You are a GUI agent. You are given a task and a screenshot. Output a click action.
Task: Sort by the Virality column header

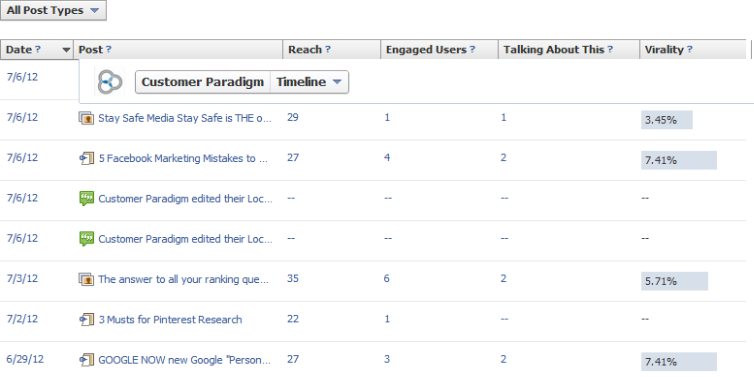coord(692,50)
